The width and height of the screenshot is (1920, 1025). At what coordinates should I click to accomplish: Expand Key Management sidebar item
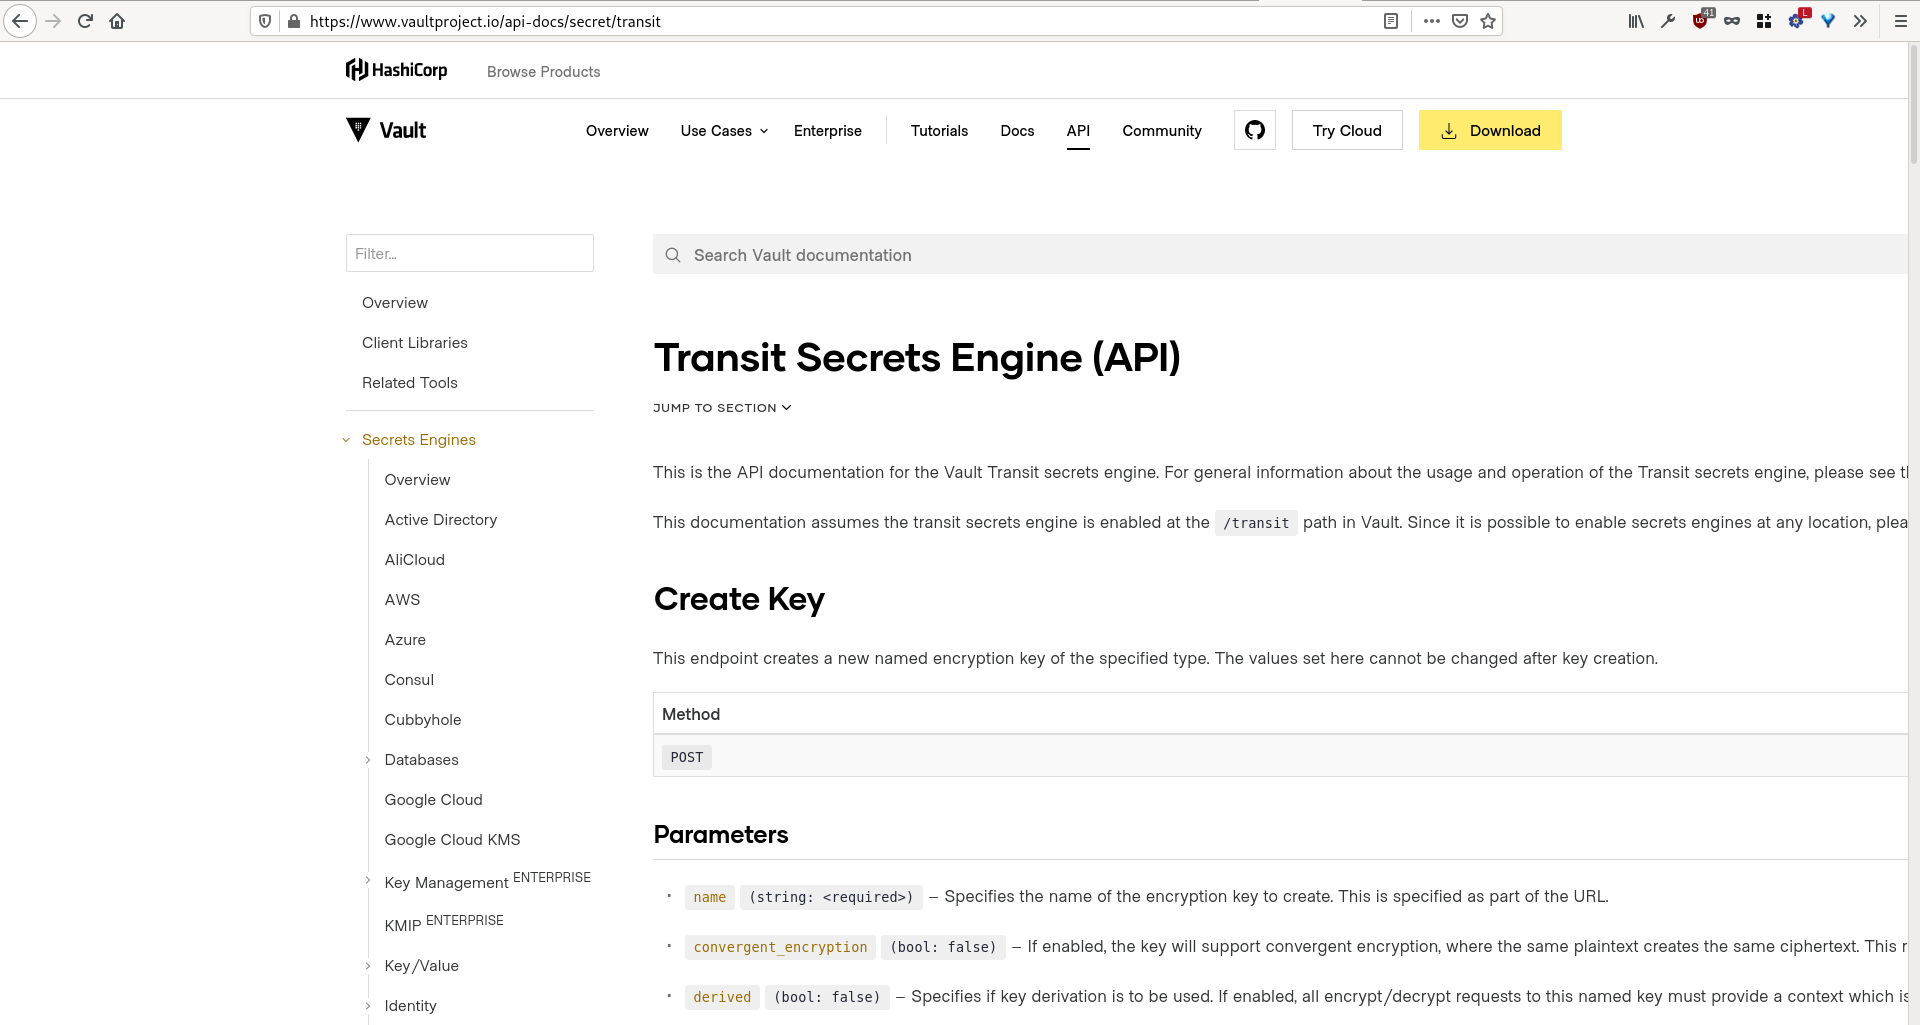[368, 881]
